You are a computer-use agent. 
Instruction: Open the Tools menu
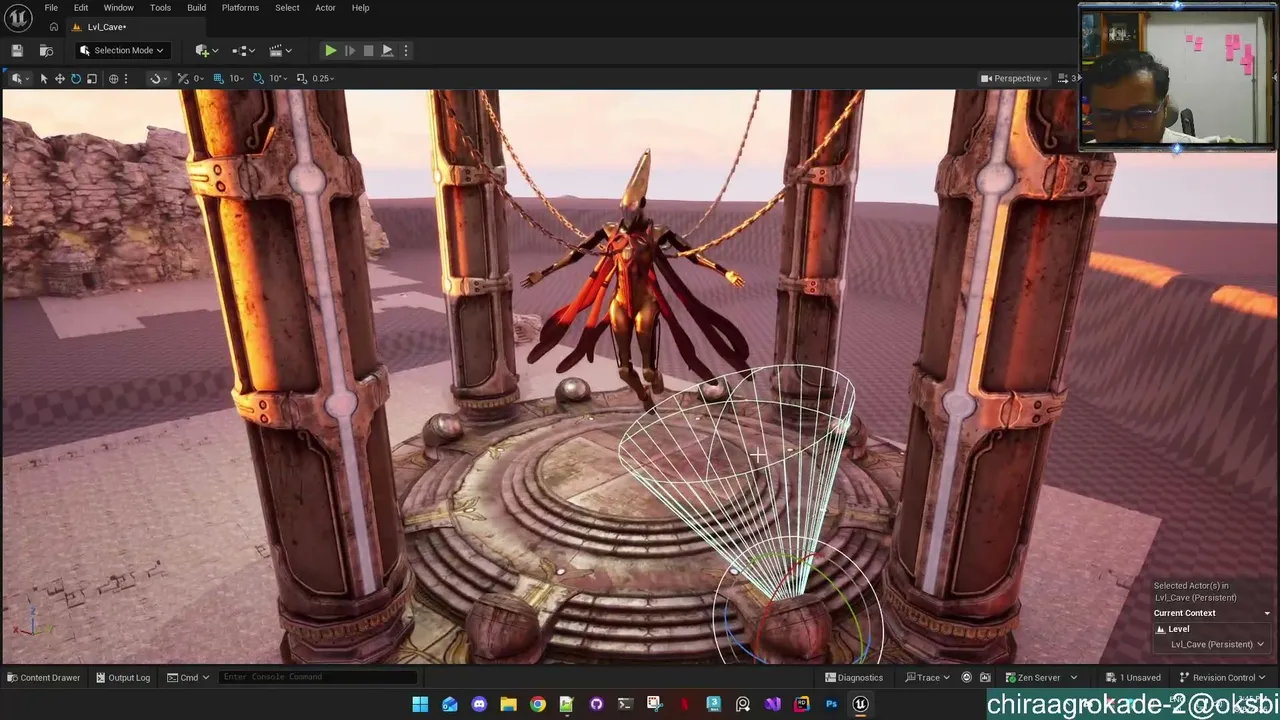point(160,8)
